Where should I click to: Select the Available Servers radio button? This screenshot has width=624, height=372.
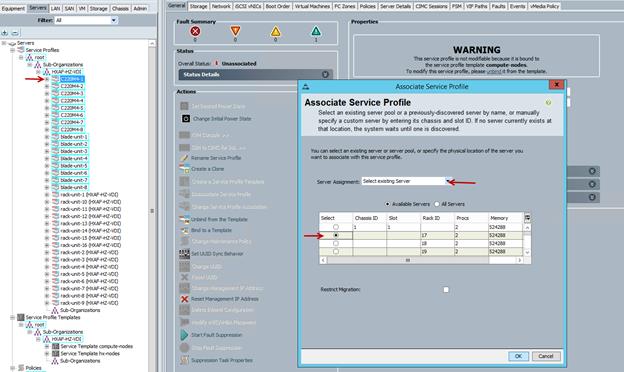[x=387, y=204]
